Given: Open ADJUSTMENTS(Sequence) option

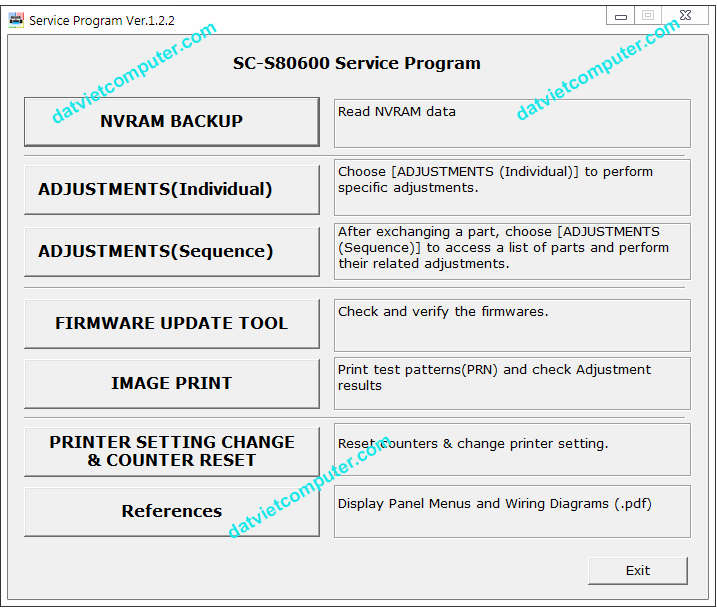Looking at the screenshot, I should pos(171,252).
